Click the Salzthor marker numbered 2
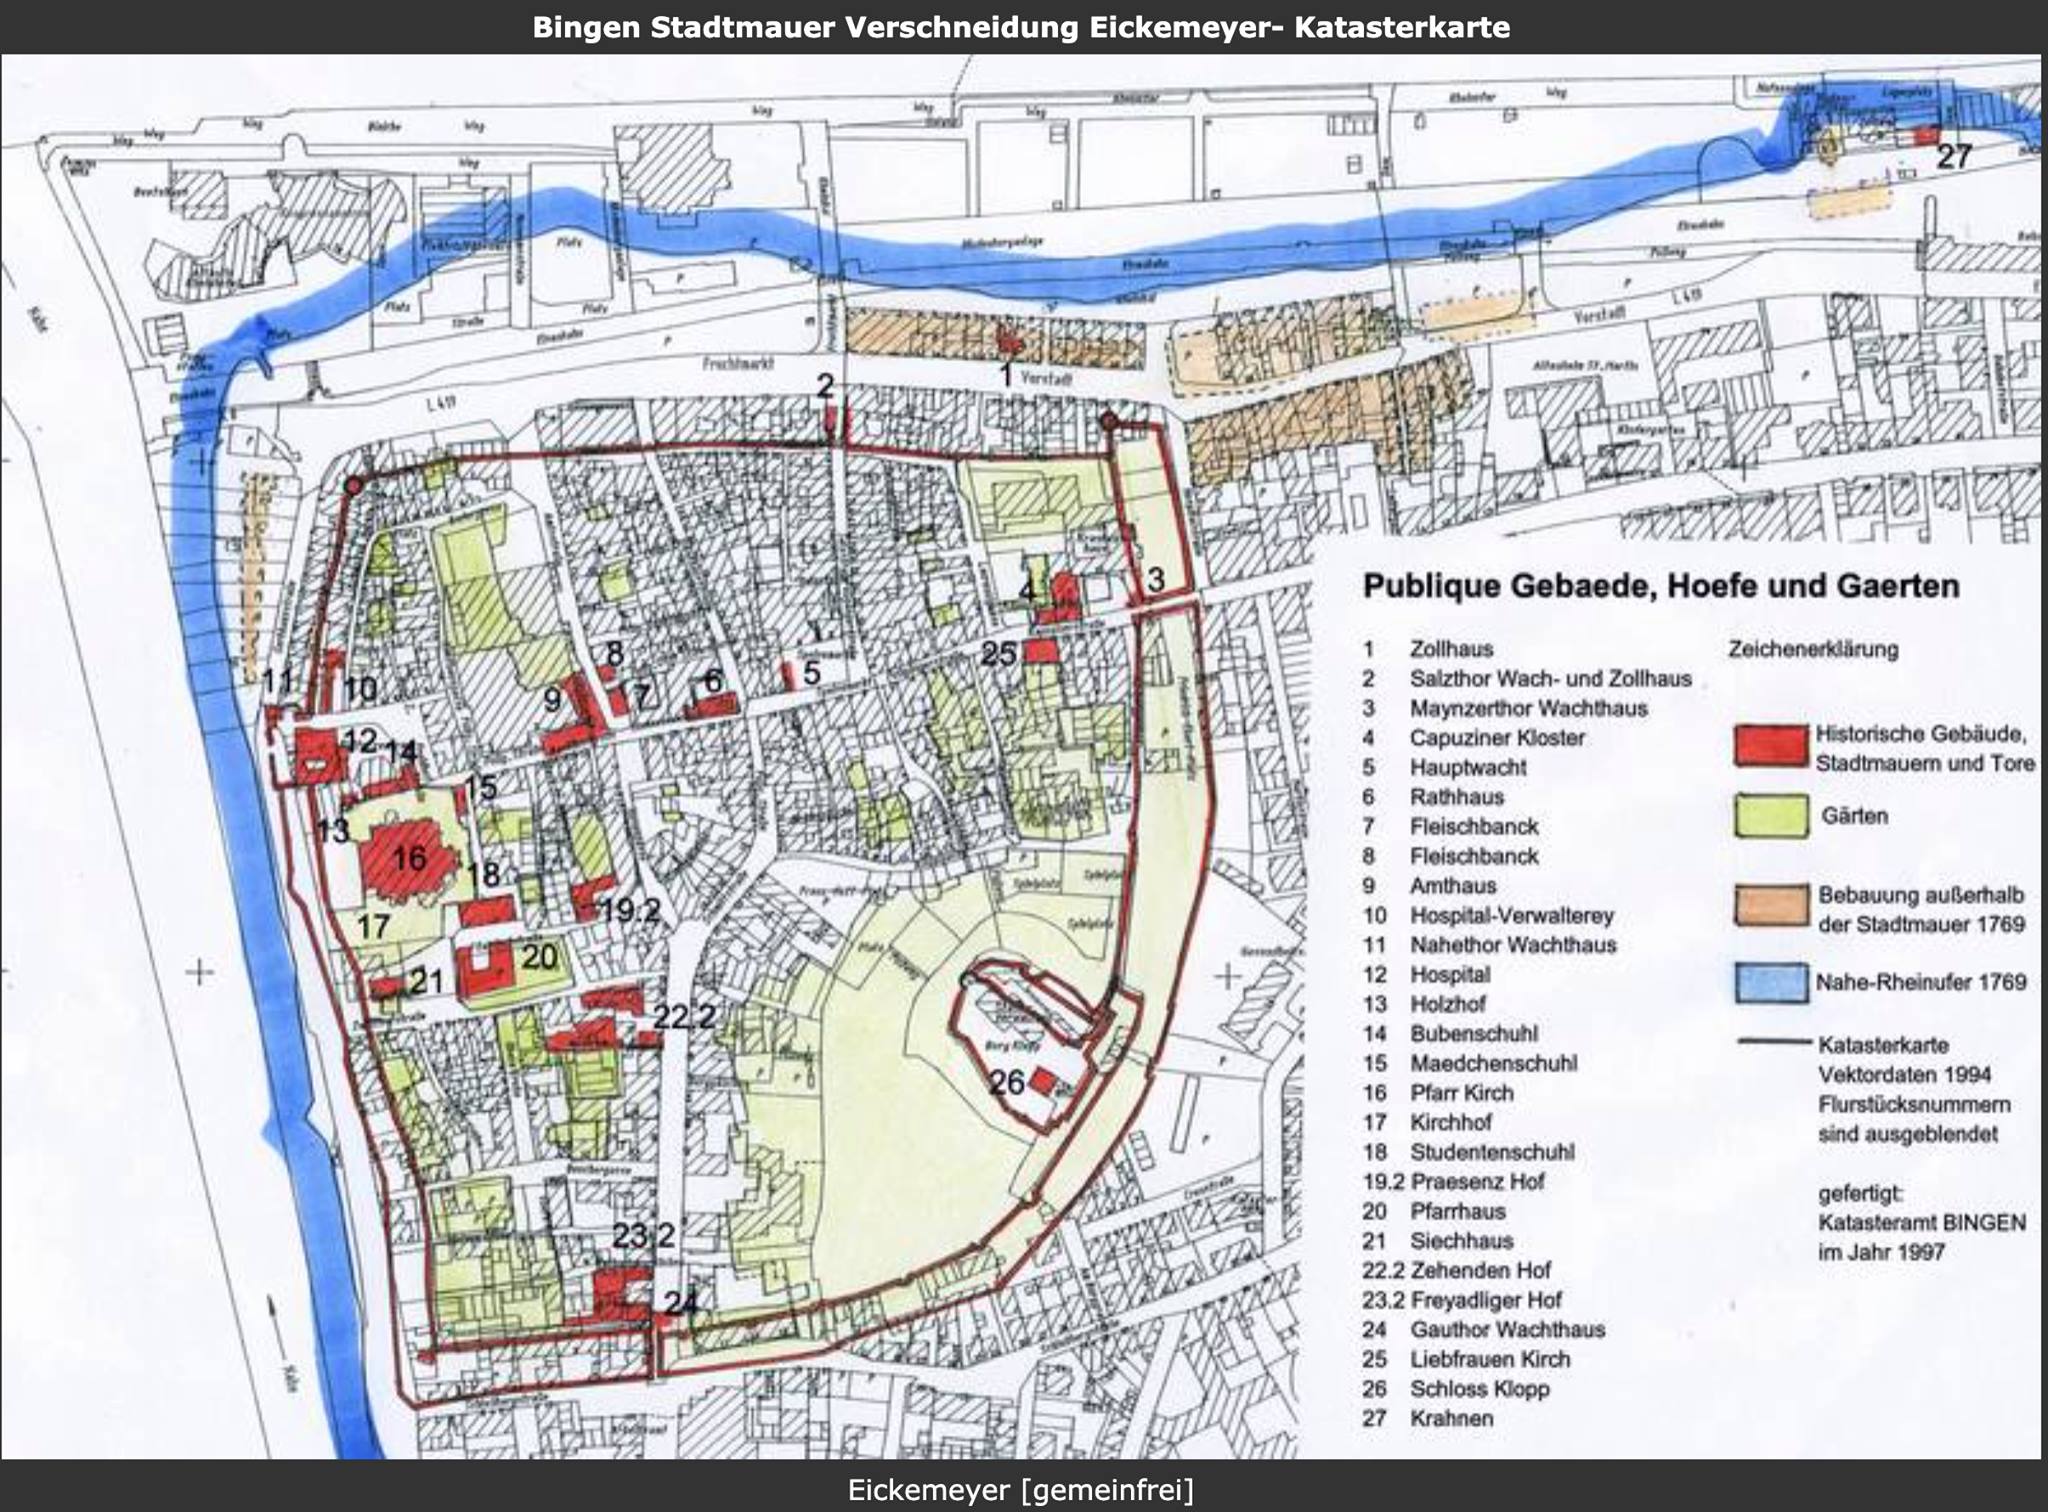2048x1512 pixels. coord(825,385)
